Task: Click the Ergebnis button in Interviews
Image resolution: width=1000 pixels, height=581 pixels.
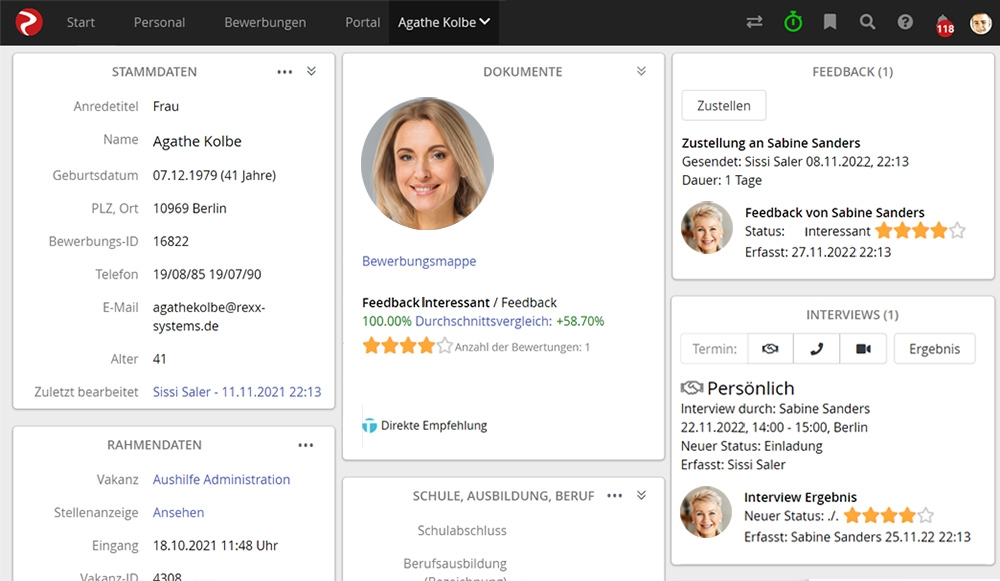Action: pos(934,349)
